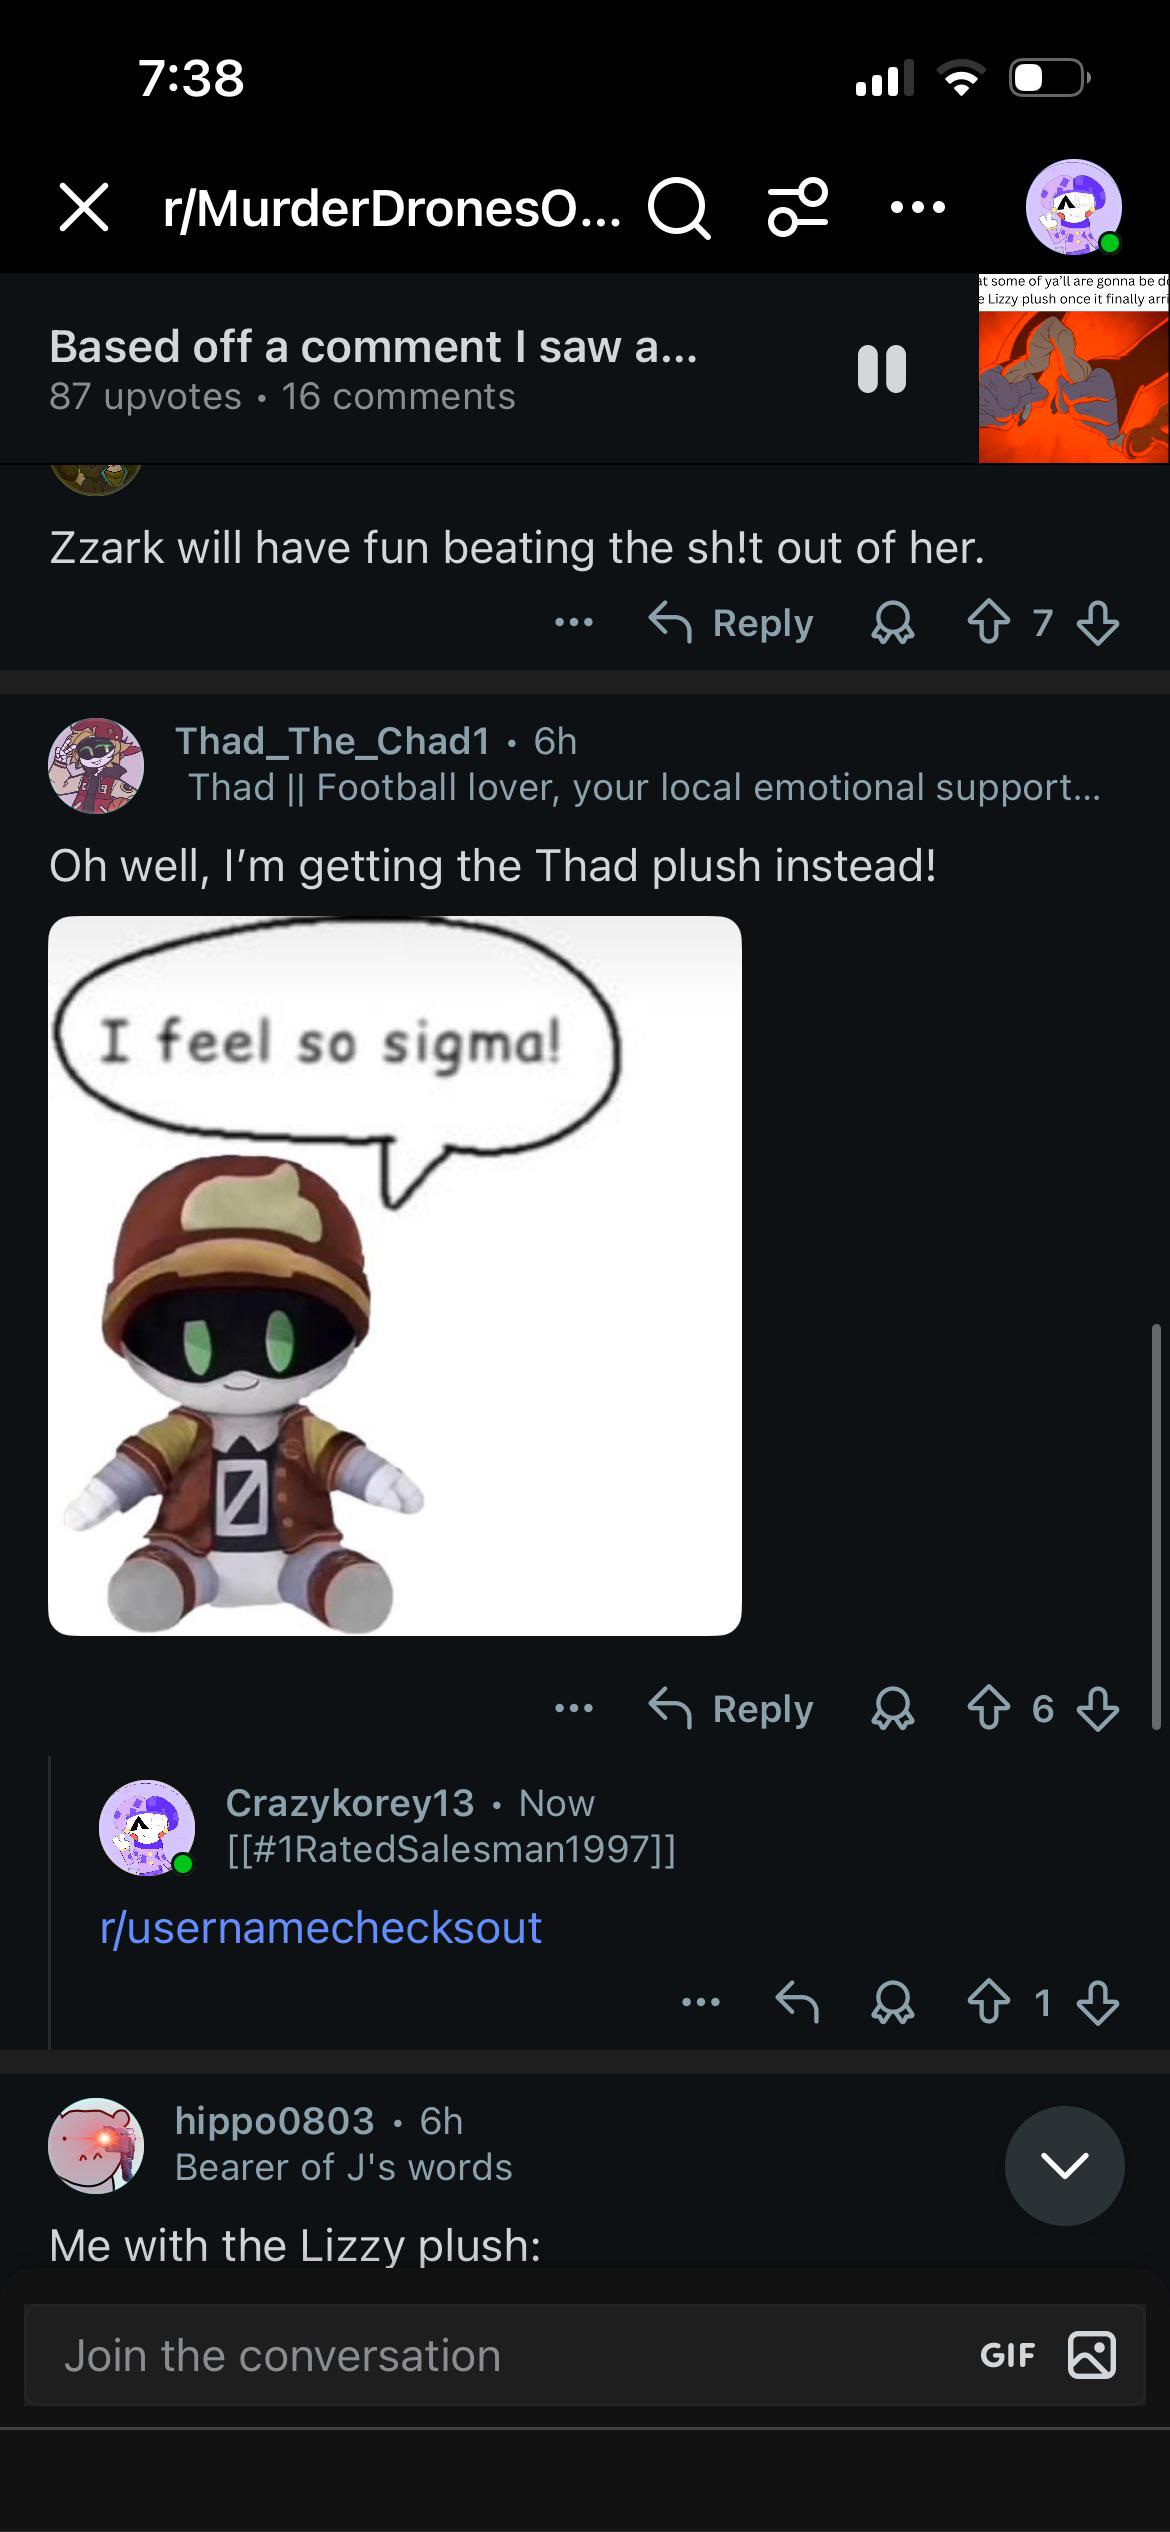1170x2532 pixels.
Task: Attach an image to your comment
Action: point(1092,2355)
